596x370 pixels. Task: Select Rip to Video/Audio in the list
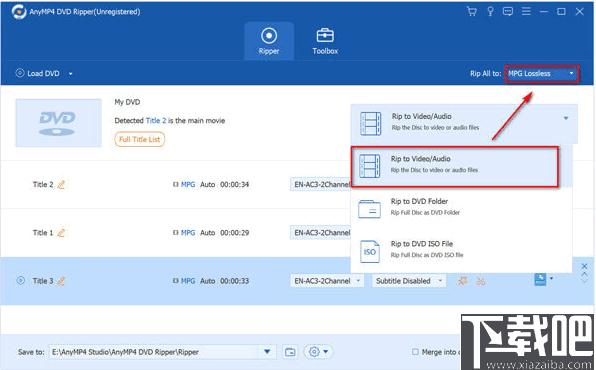(455, 167)
